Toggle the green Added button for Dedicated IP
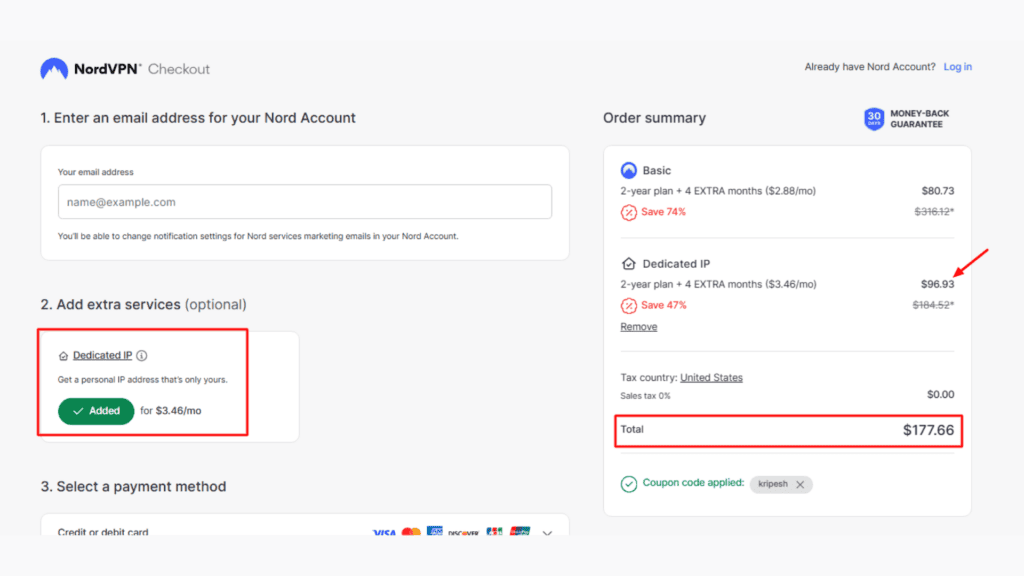 (x=95, y=411)
